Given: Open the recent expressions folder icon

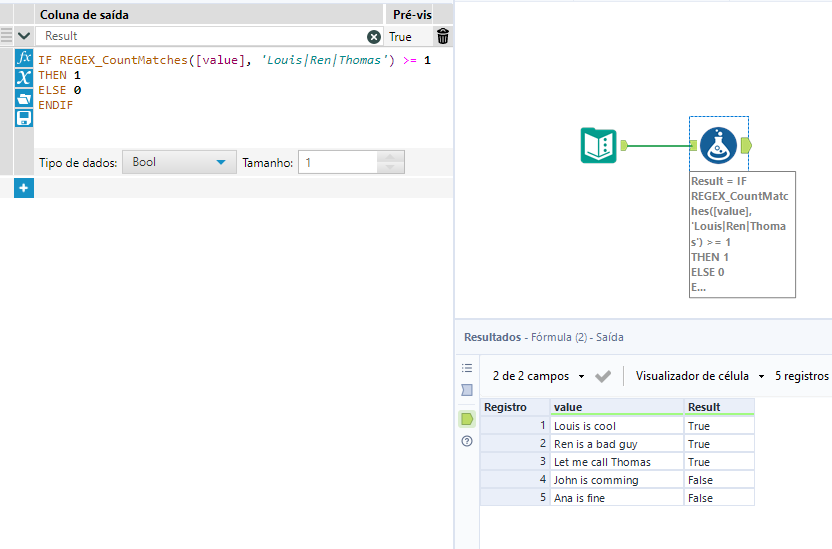Looking at the screenshot, I should (x=24, y=98).
